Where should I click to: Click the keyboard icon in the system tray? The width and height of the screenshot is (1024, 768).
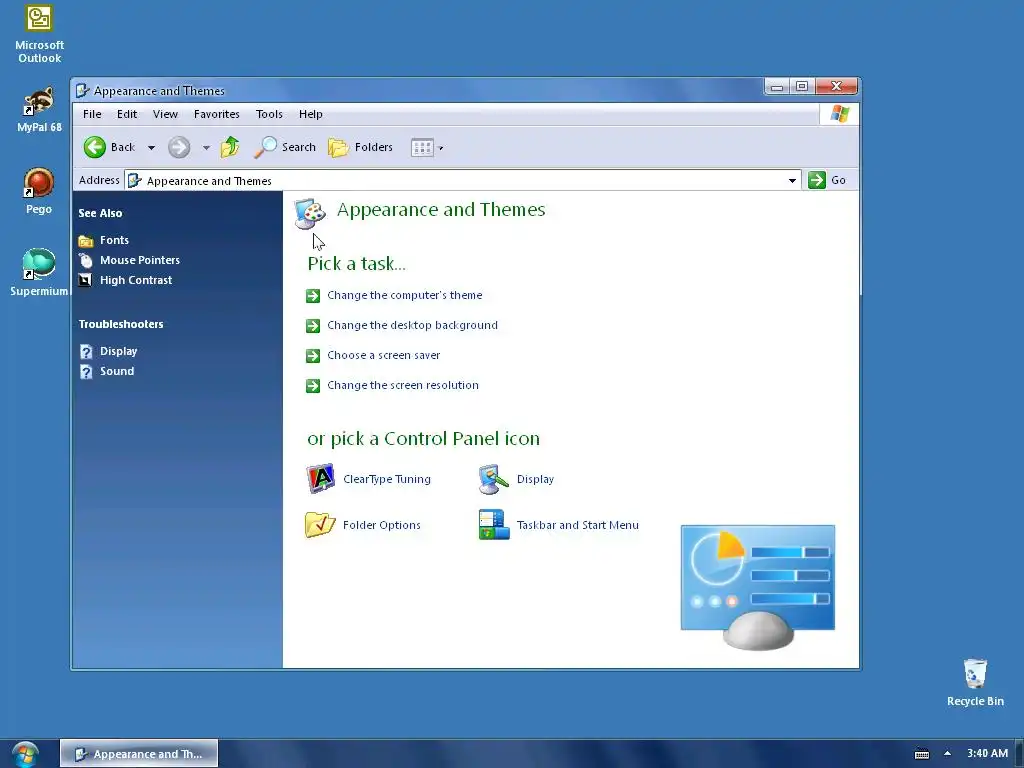point(921,754)
